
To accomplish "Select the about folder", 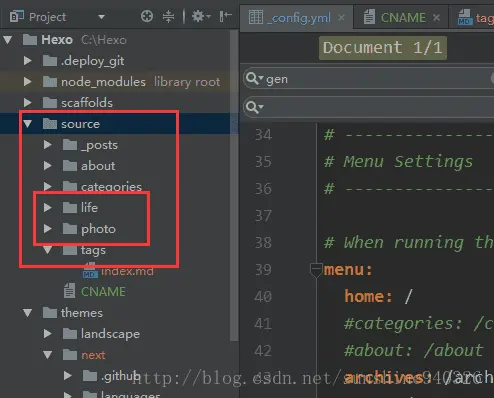I will (98, 166).
